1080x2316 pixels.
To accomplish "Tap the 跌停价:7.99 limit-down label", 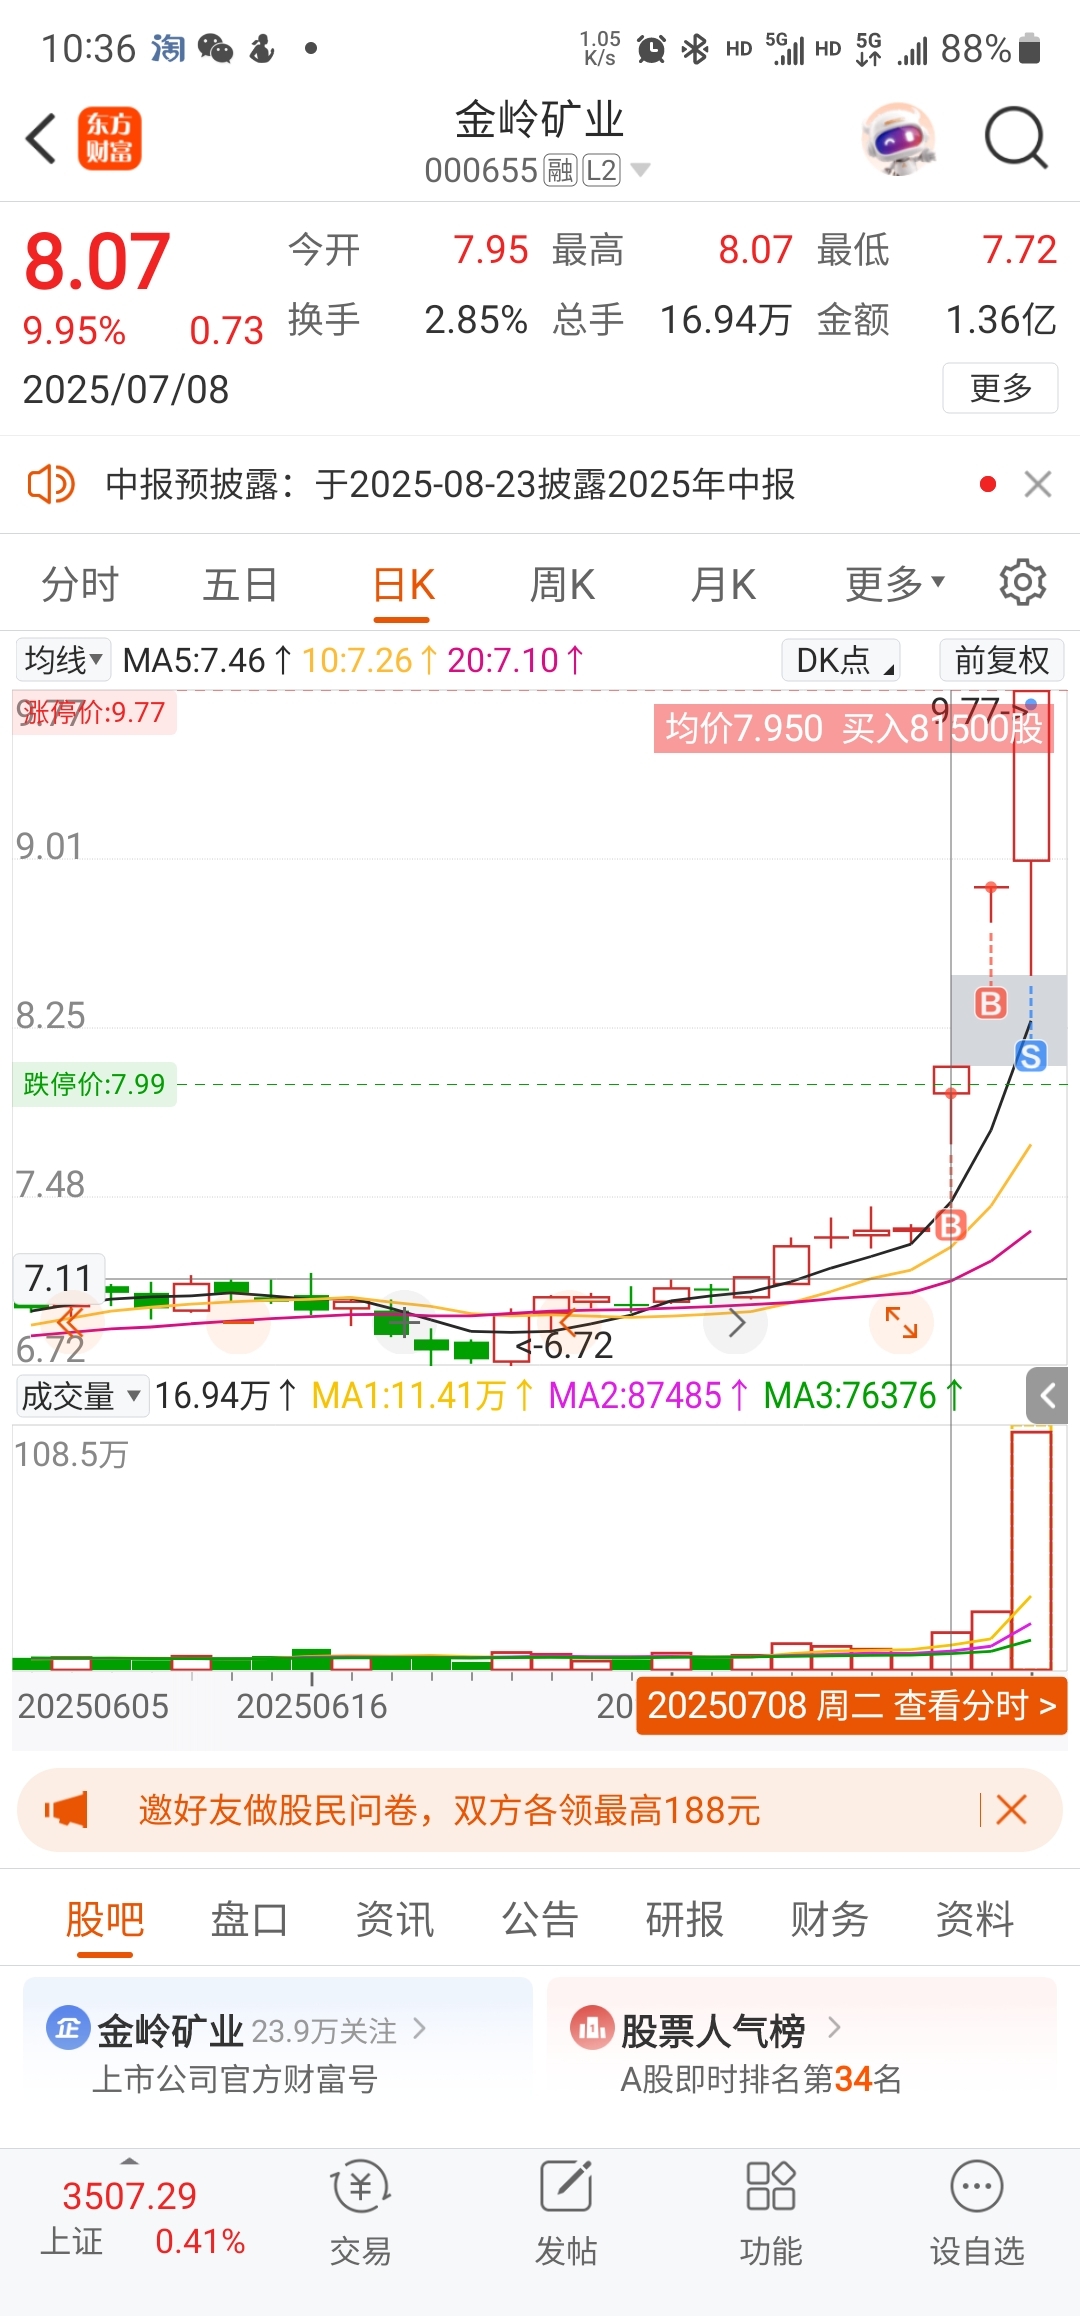I will [x=94, y=1084].
